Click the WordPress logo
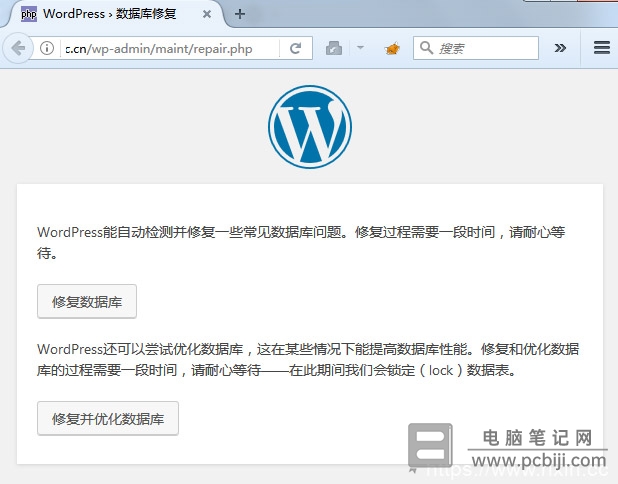The height and width of the screenshot is (484, 618). pos(310,127)
